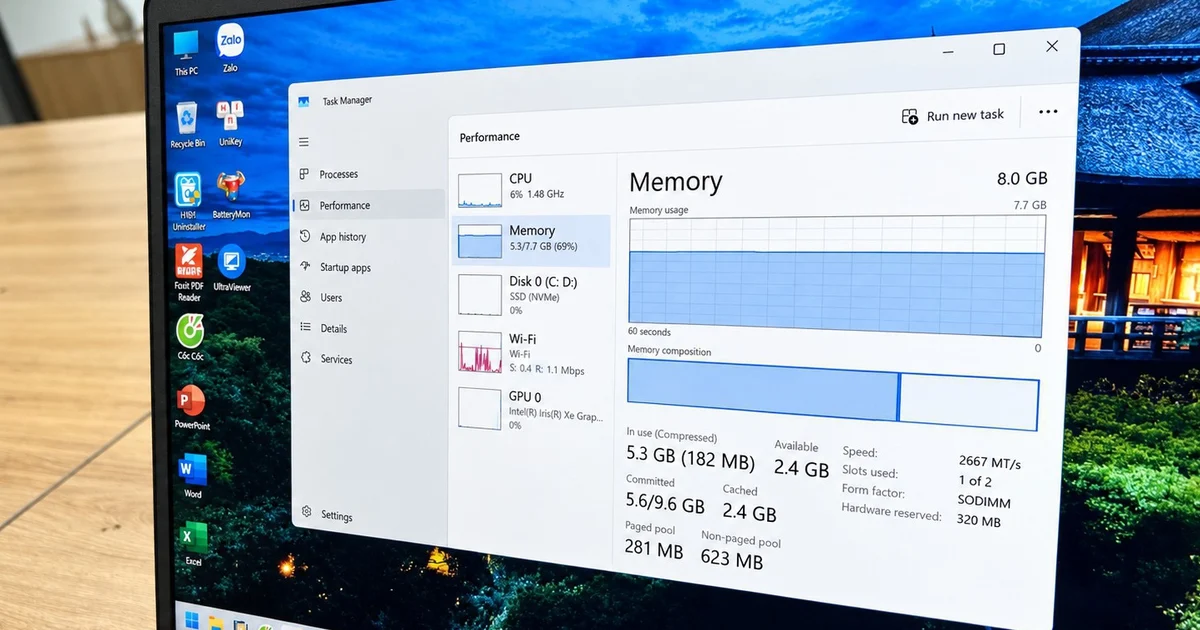Click the Paged pool "281 MB" value
Viewport: 1200px width, 630px height.
(x=653, y=550)
